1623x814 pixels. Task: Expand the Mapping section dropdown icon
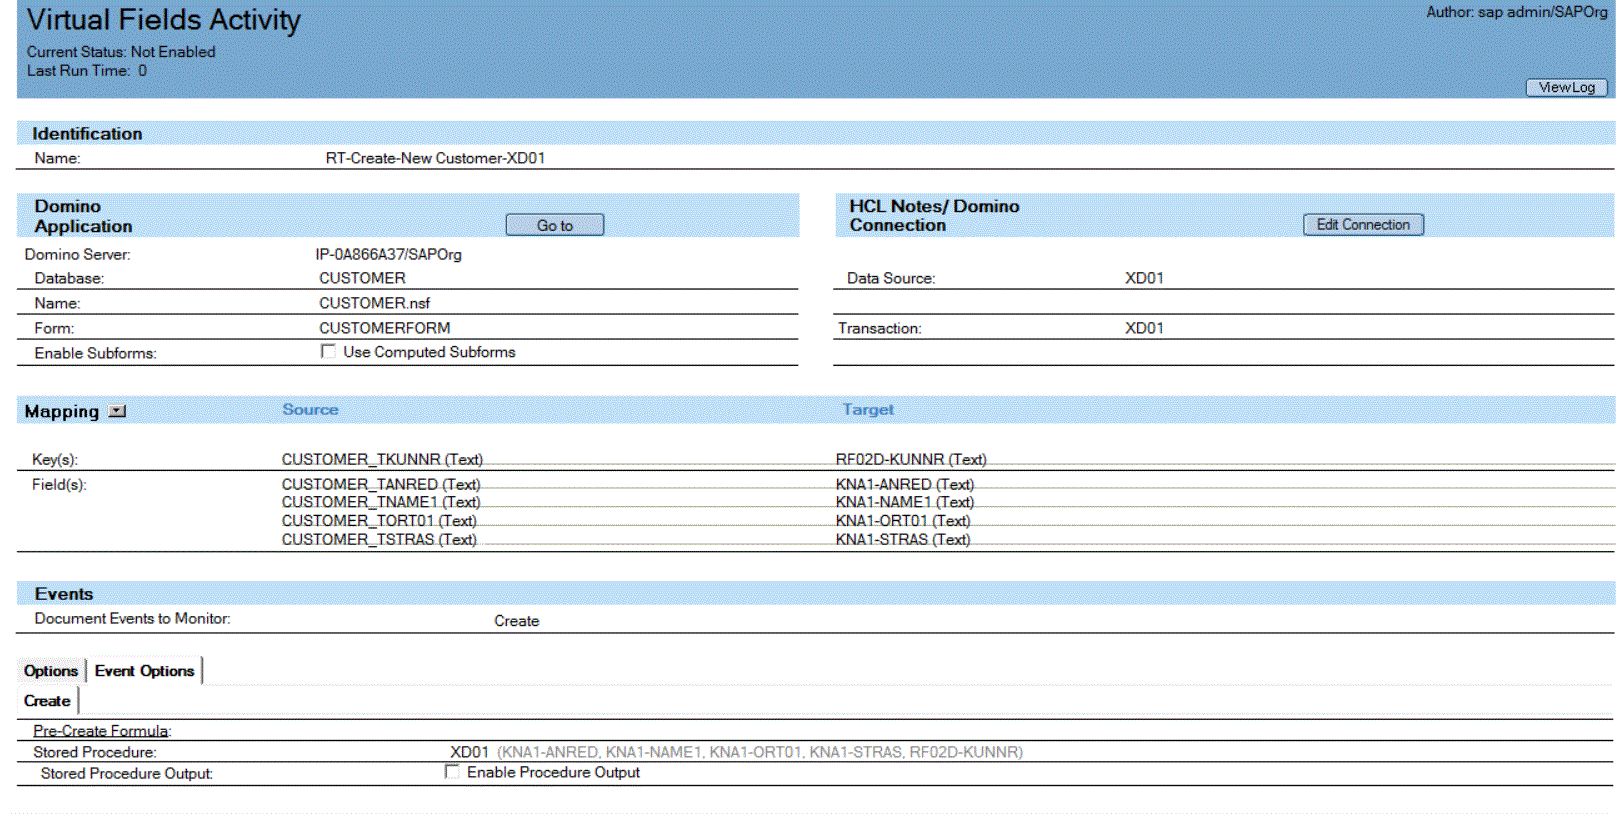(x=117, y=411)
